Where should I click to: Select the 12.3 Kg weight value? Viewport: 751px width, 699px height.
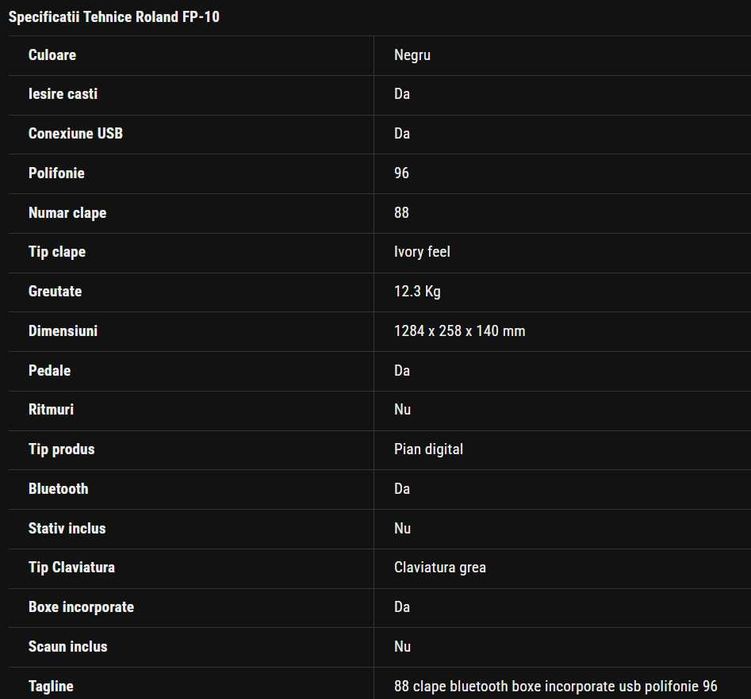417,291
